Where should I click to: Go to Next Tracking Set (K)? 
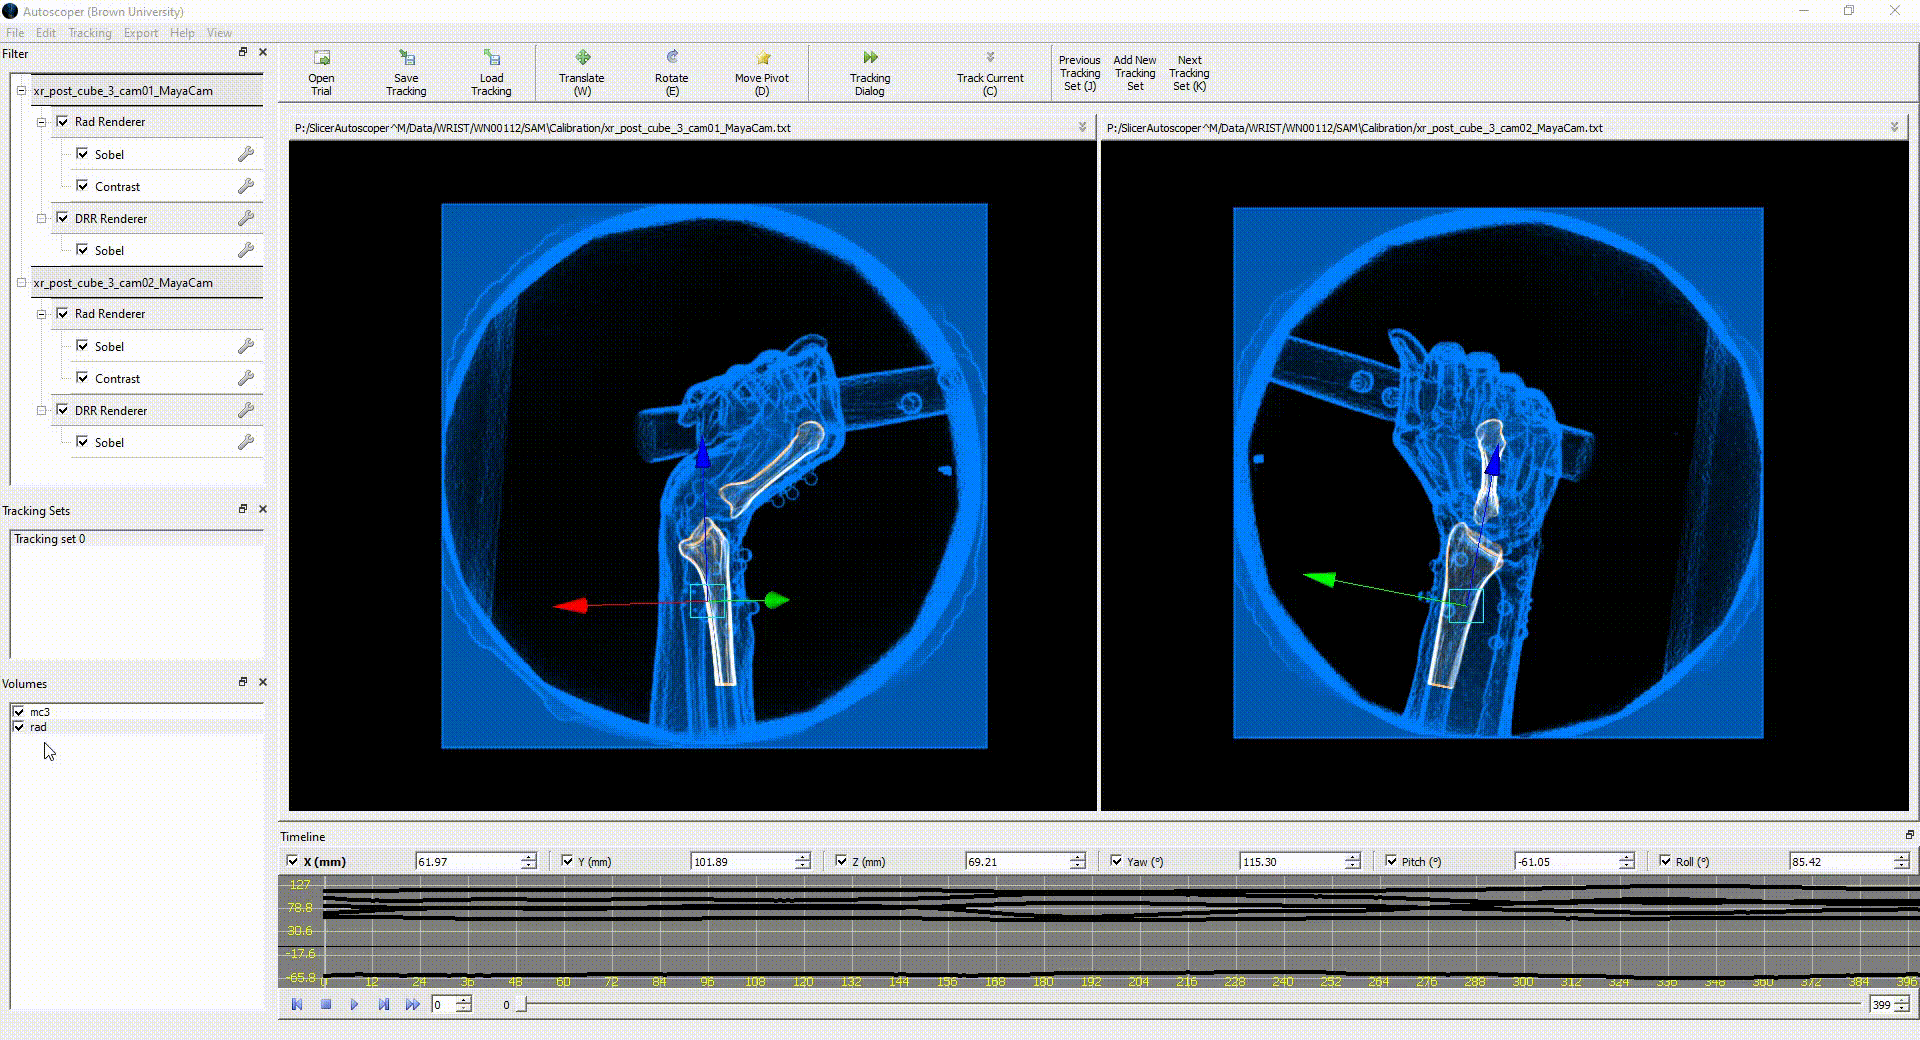click(1189, 73)
